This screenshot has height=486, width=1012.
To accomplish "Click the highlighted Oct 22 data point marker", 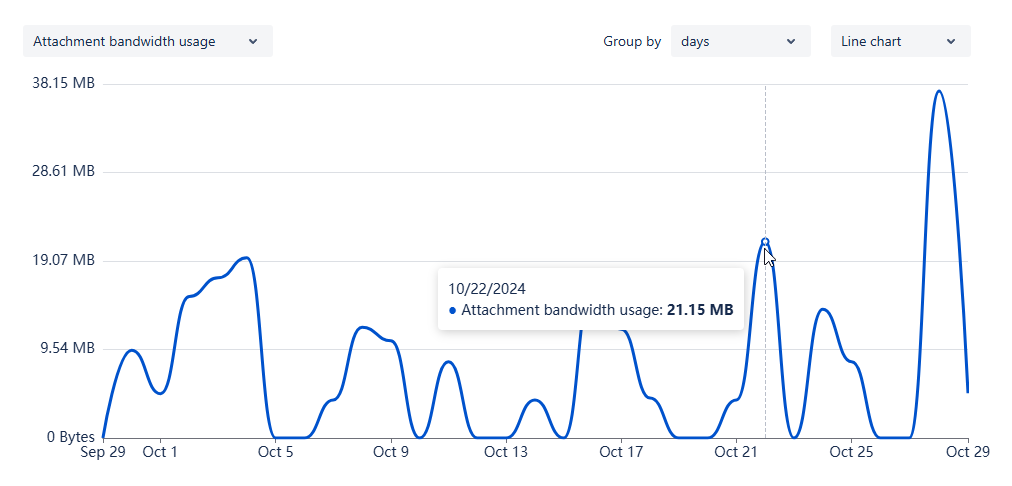I will (x=765, y=242).
